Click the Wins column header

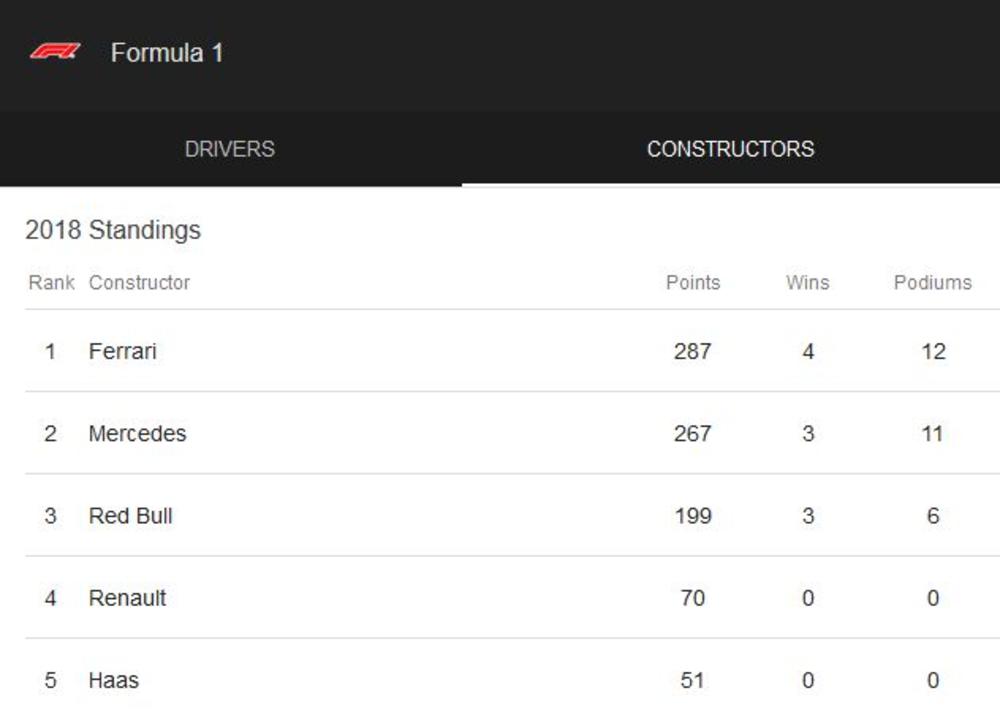[x=807, y=283]
